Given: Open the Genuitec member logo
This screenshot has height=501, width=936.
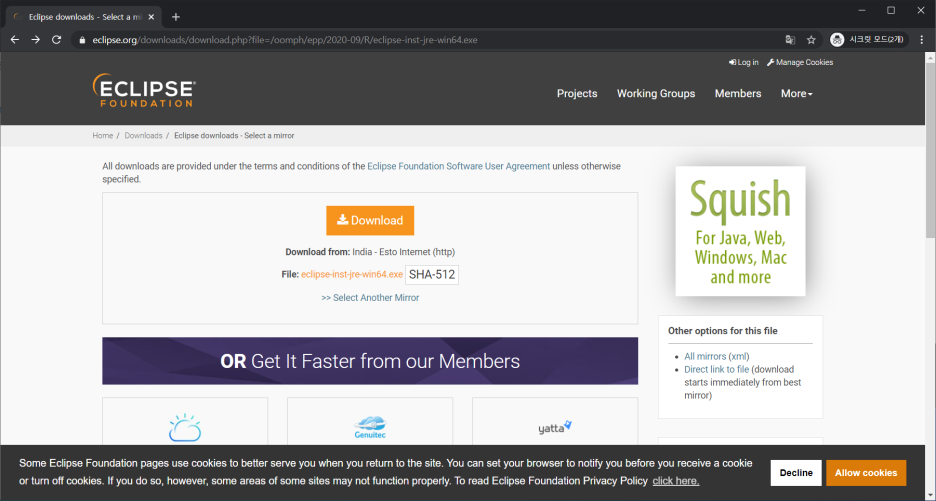Looking at the screenshot, I should click(x=370, y=428).
